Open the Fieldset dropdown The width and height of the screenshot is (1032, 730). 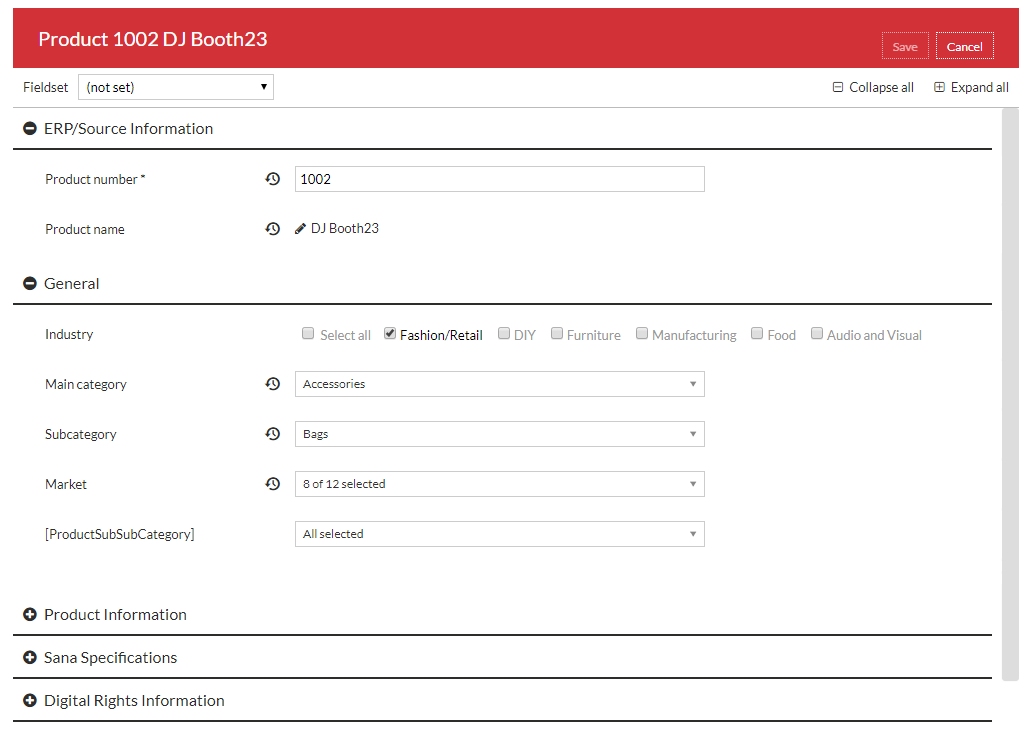(176, 87)
